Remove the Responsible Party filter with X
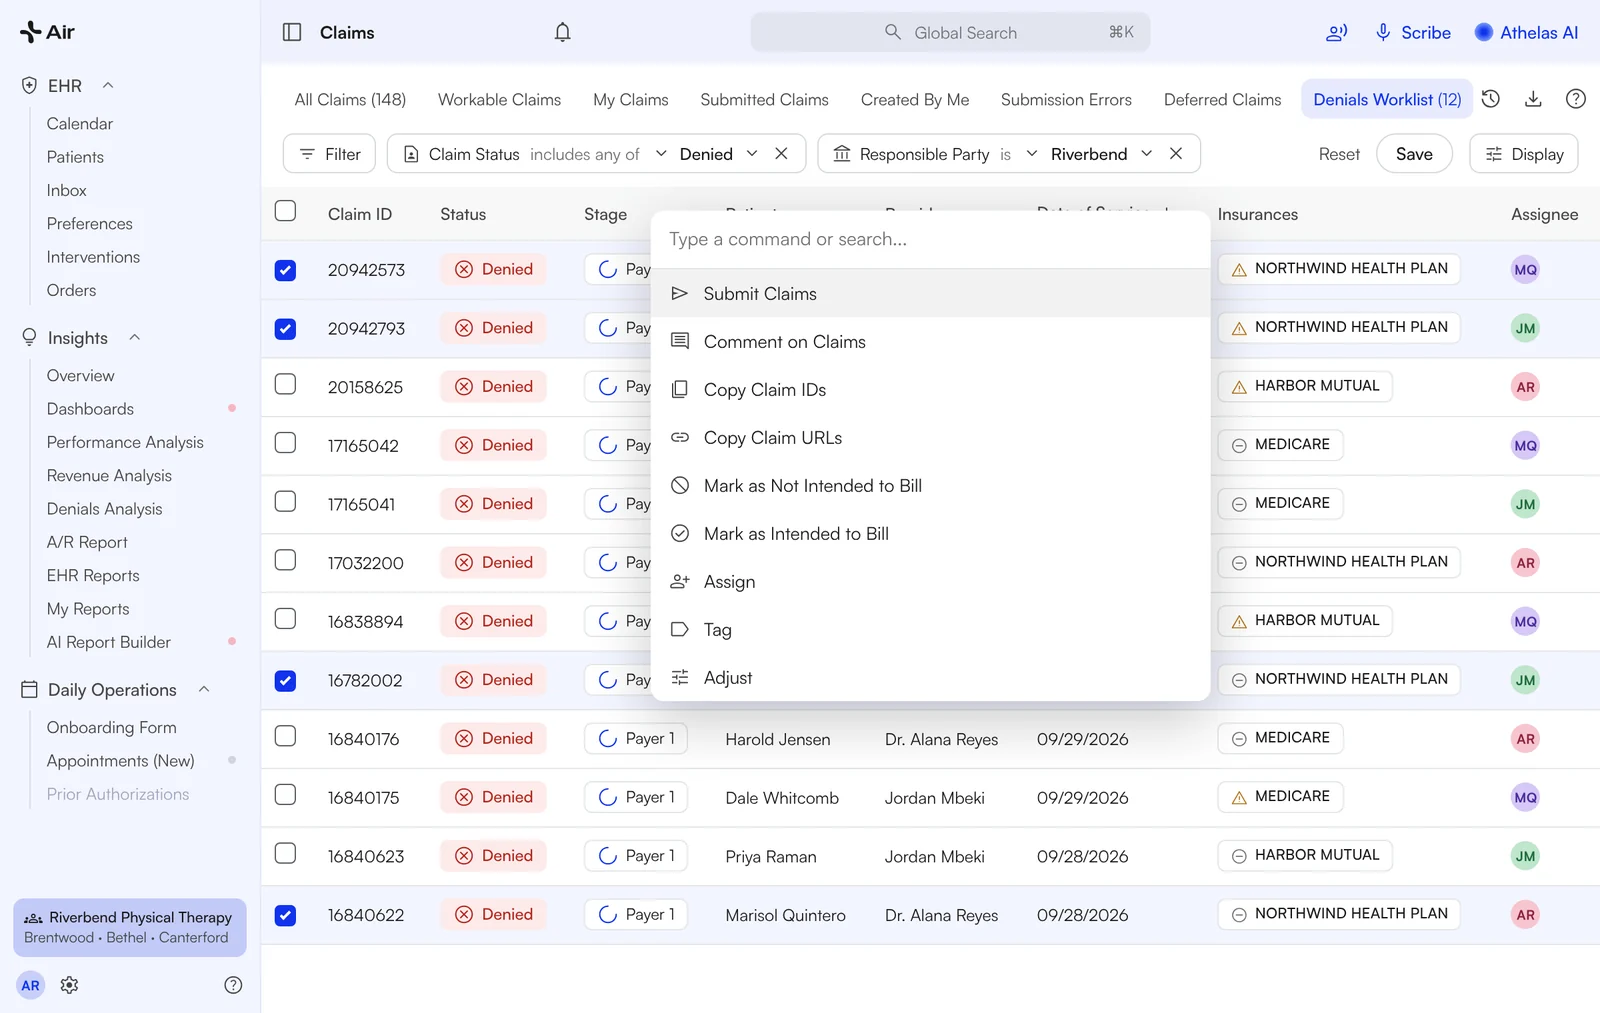1600x1013 pixels. 1176,154
